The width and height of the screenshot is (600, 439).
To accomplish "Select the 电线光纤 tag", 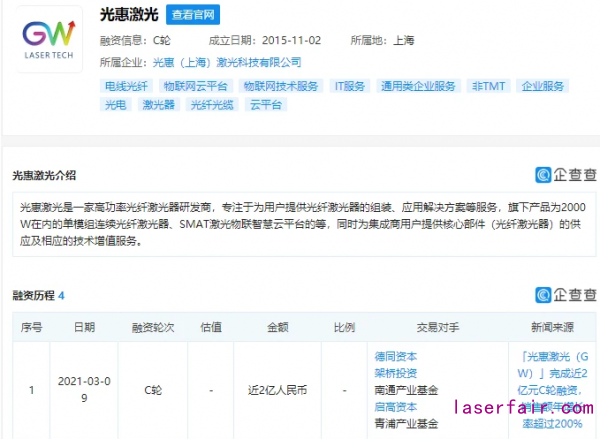I will click(124, 87).
